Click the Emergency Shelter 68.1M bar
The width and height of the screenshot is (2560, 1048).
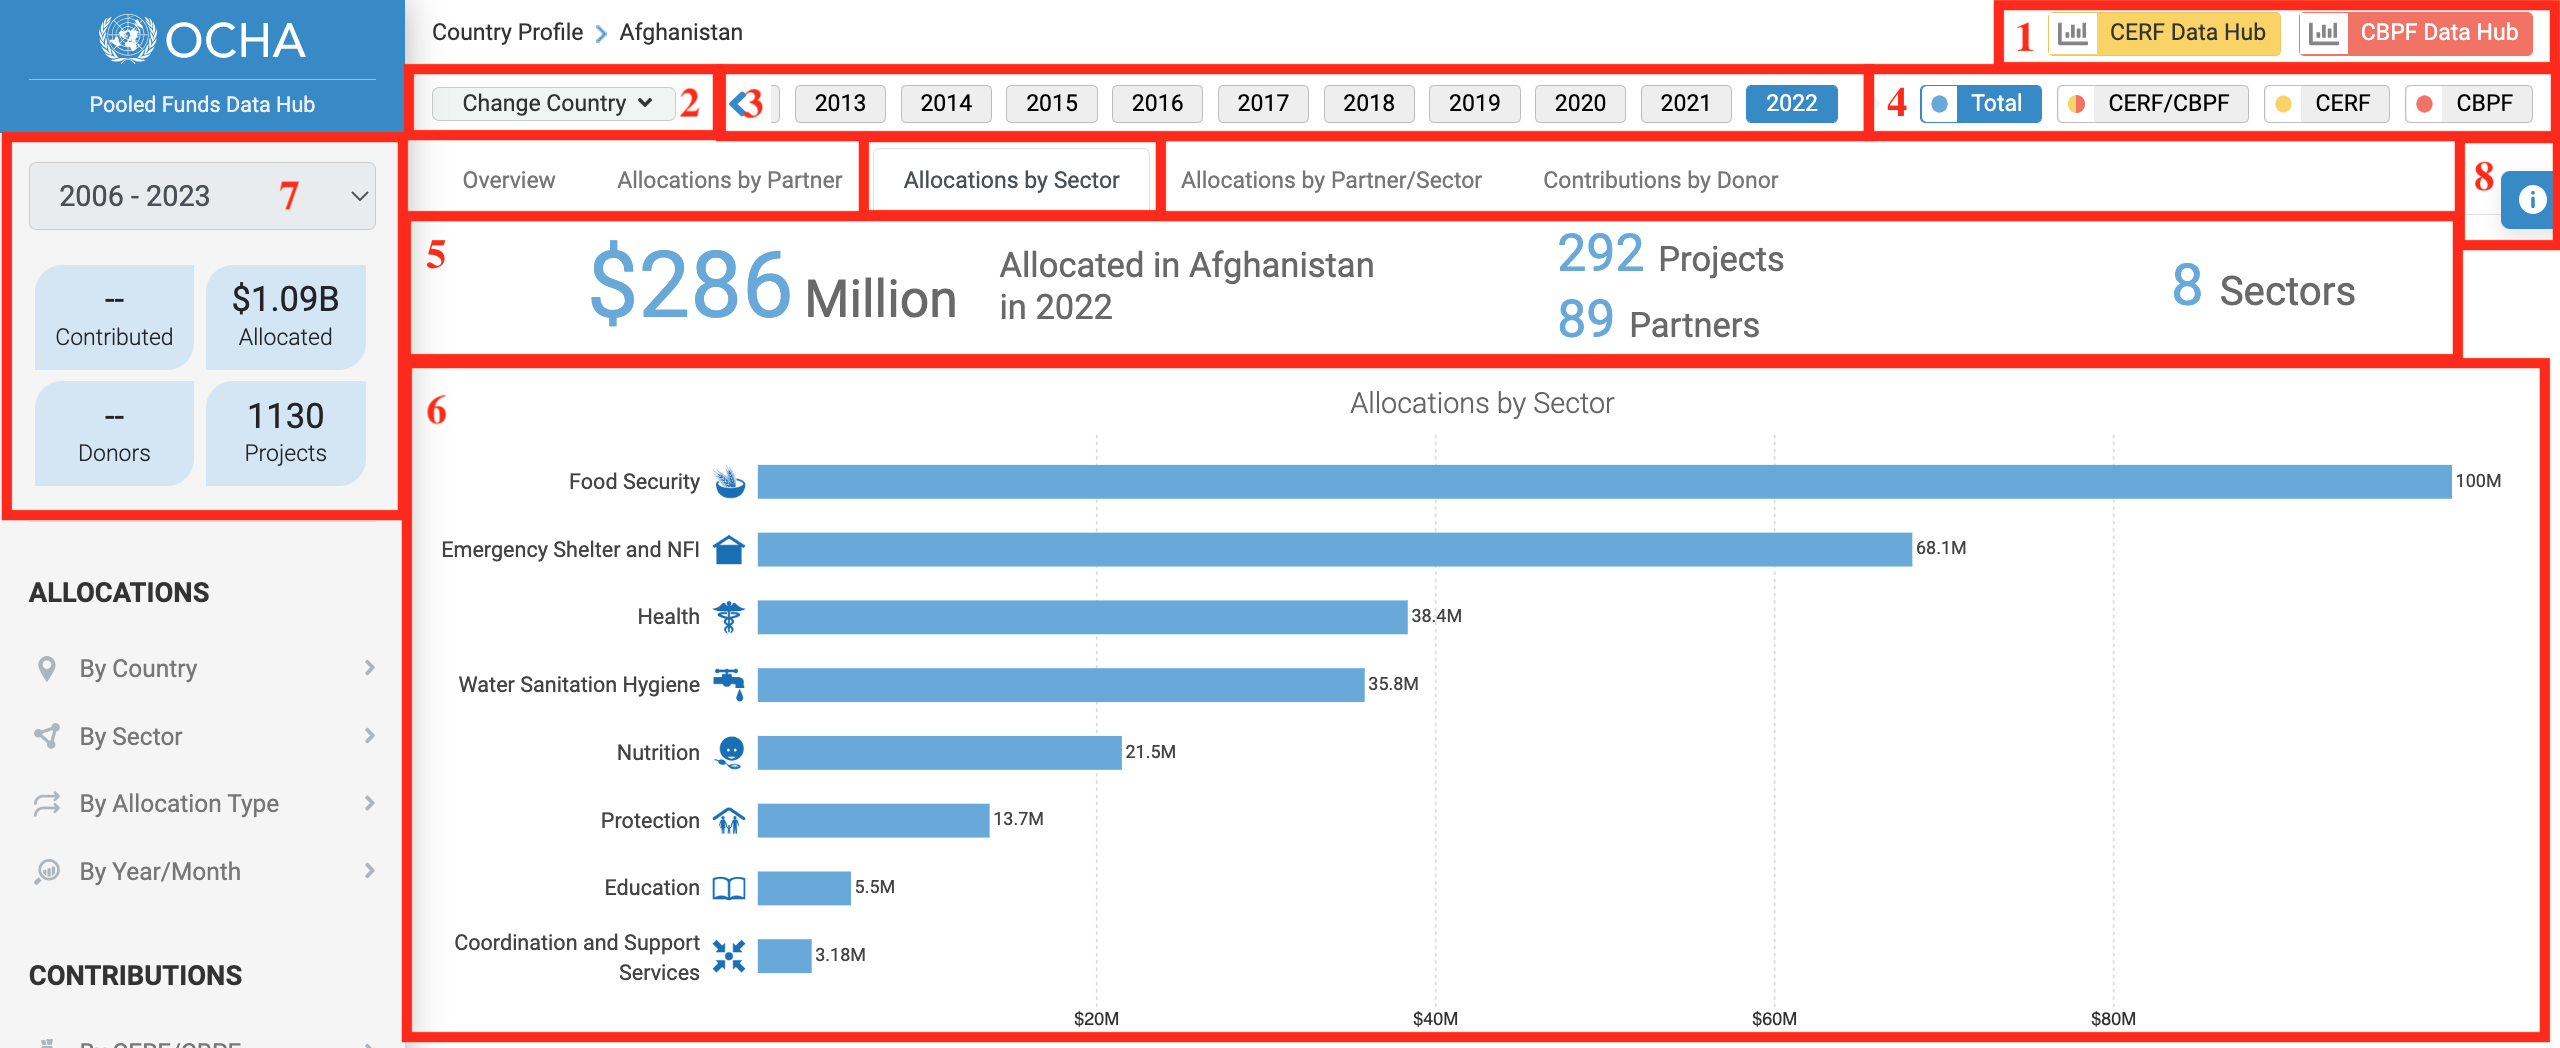coord(1335,549)
